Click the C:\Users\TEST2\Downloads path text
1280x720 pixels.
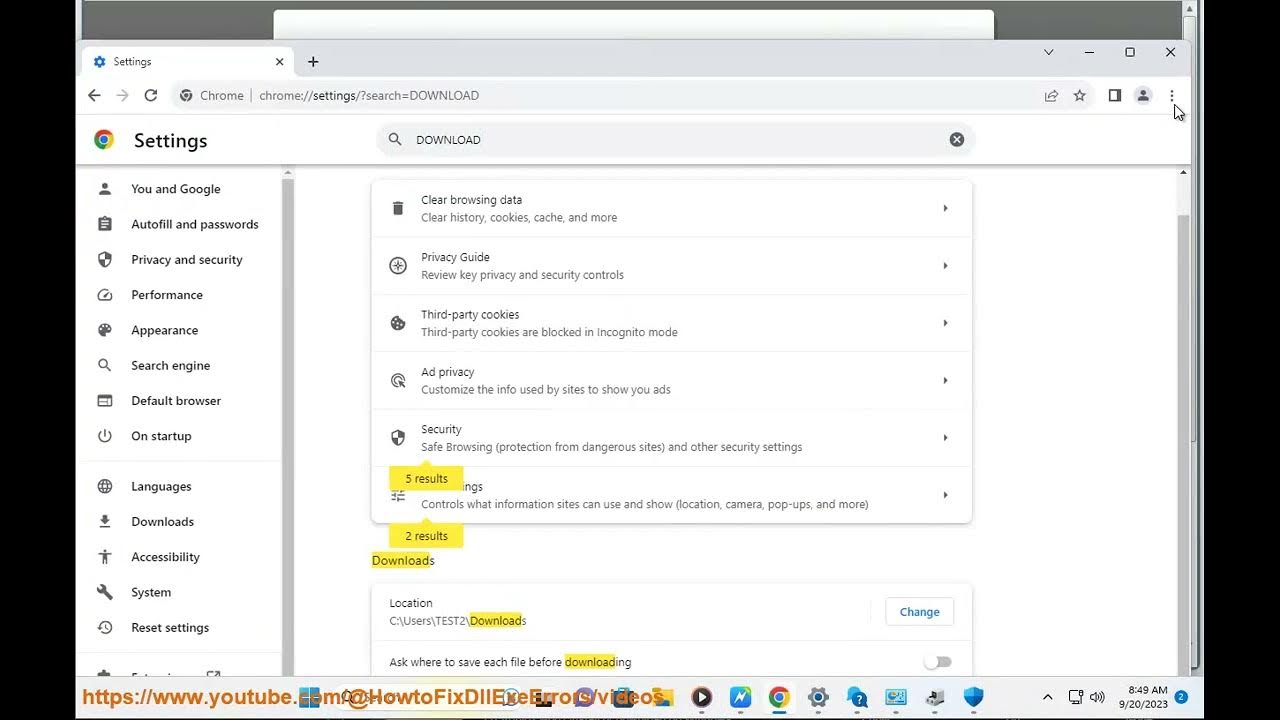tap(458, 621)
